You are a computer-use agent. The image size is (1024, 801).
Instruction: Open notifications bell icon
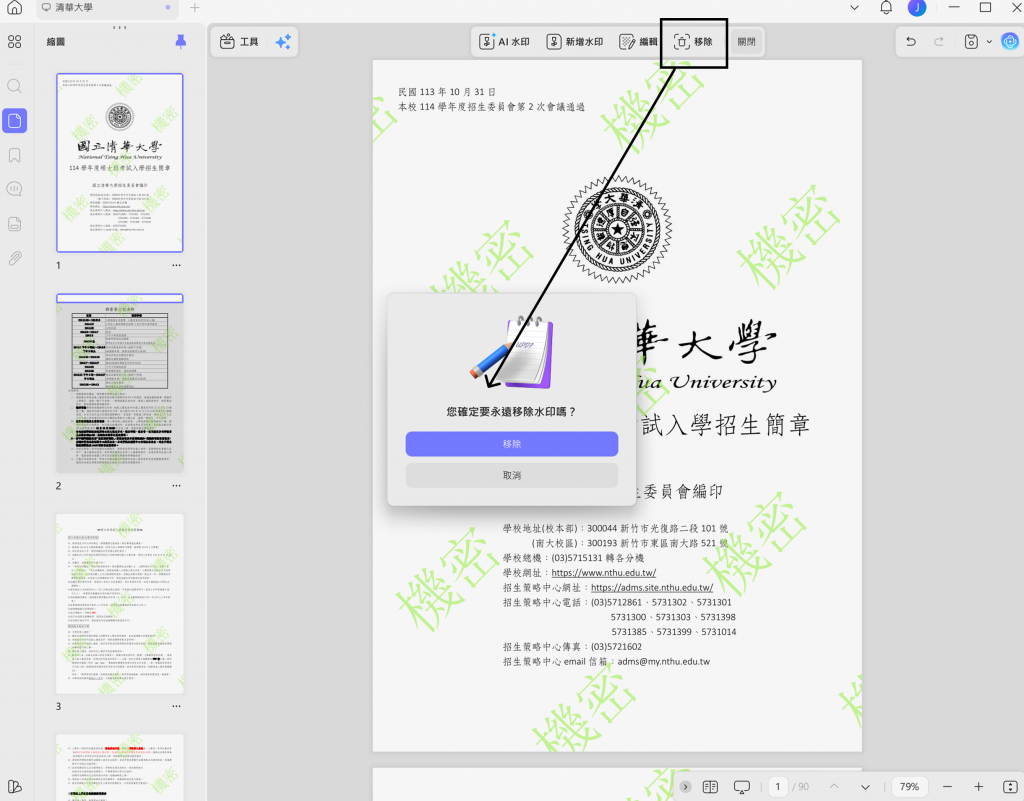(886, 8)
